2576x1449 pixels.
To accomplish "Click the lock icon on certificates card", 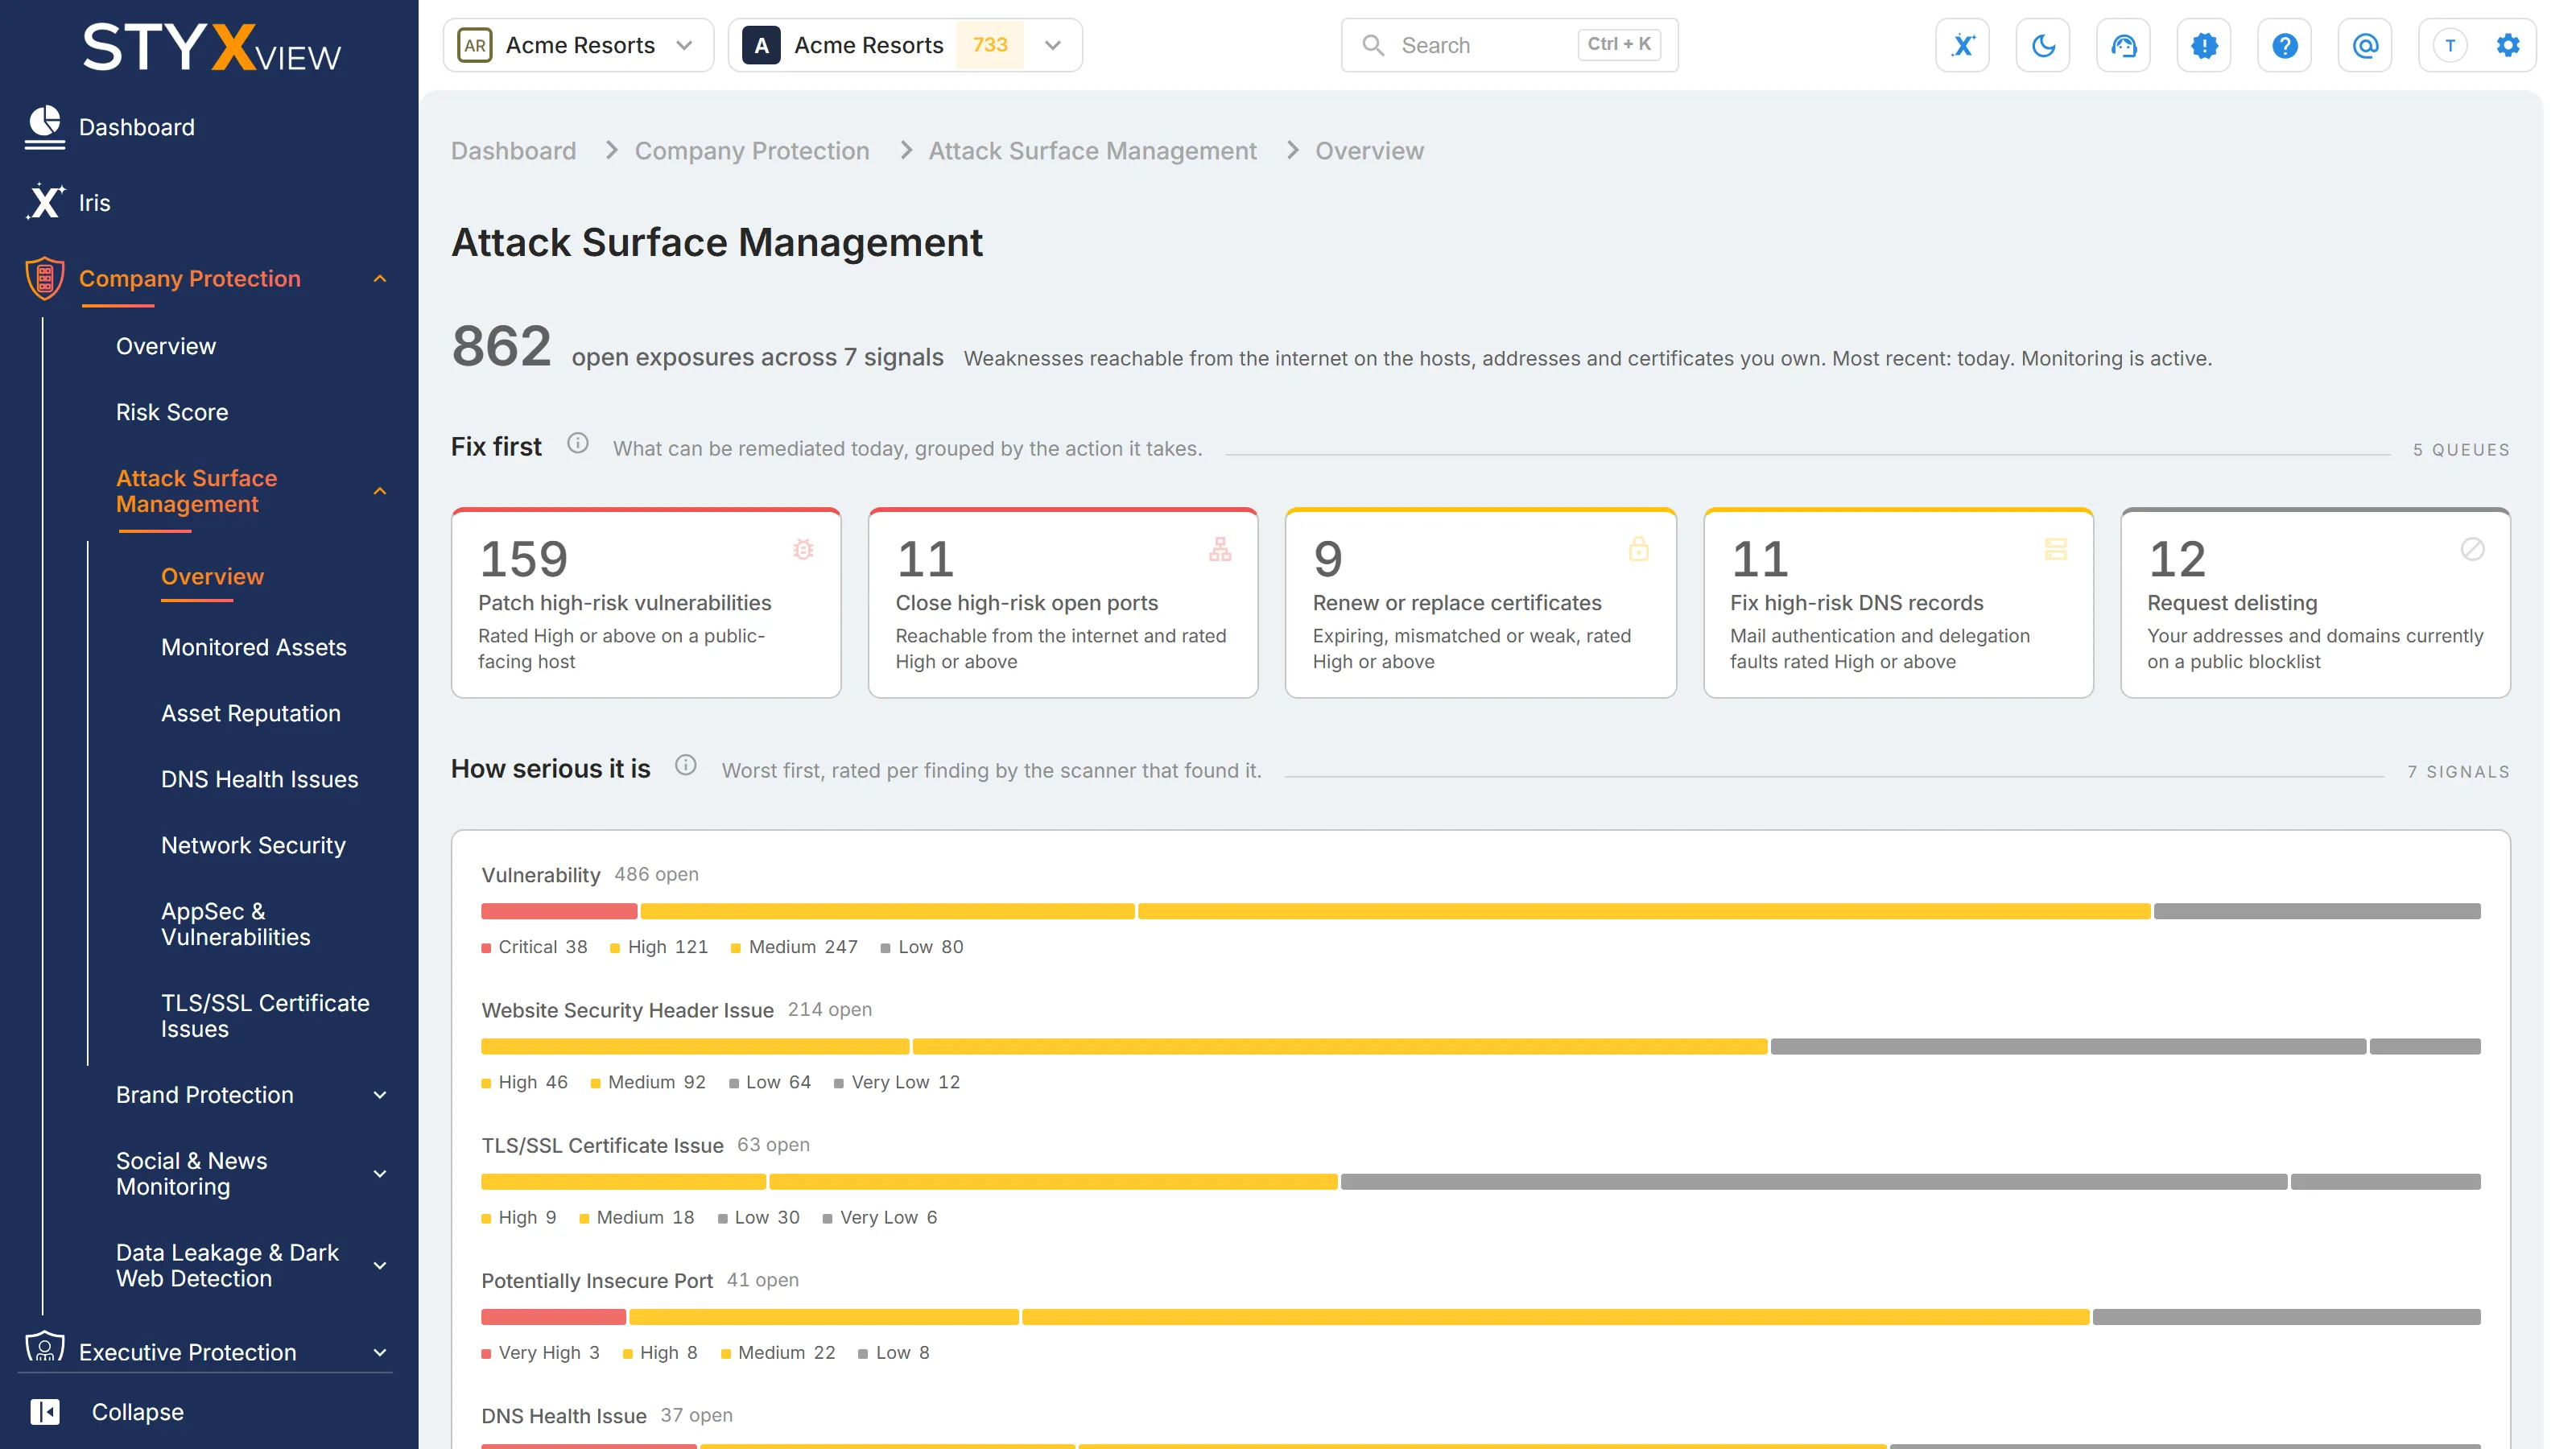I will coord(1639,549).
